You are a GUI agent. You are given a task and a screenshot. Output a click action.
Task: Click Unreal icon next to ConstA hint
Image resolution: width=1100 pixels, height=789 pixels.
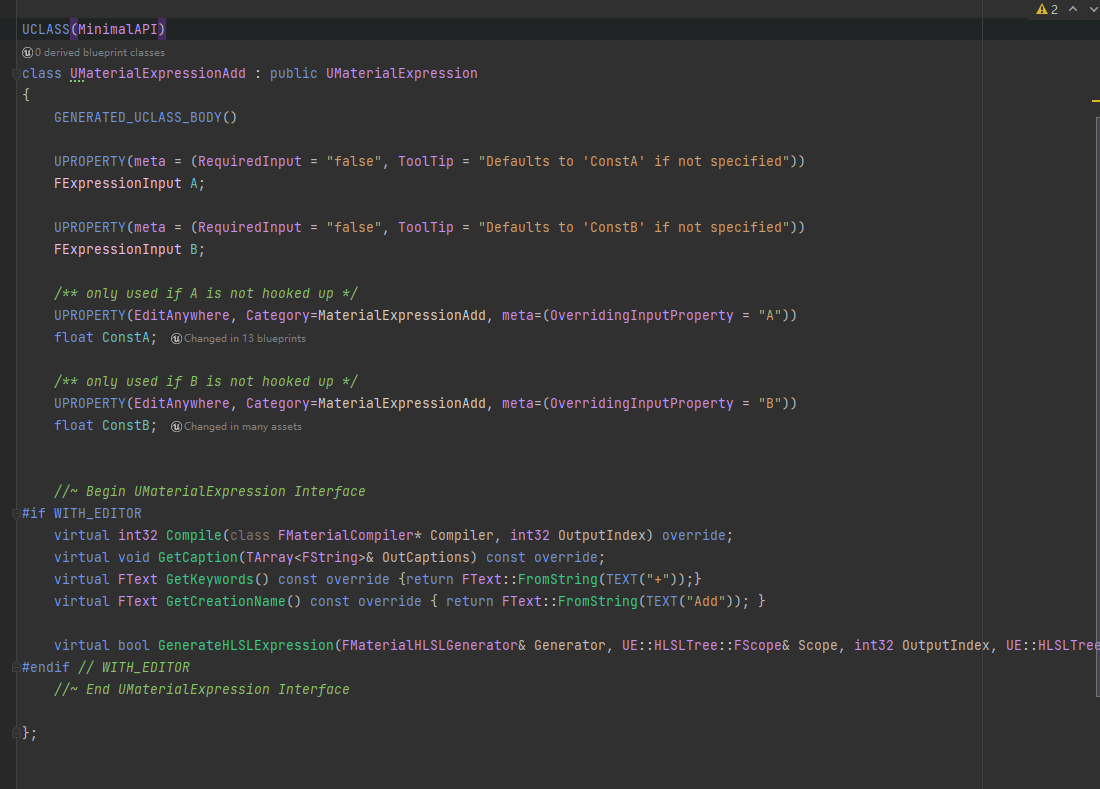[176, 338]
